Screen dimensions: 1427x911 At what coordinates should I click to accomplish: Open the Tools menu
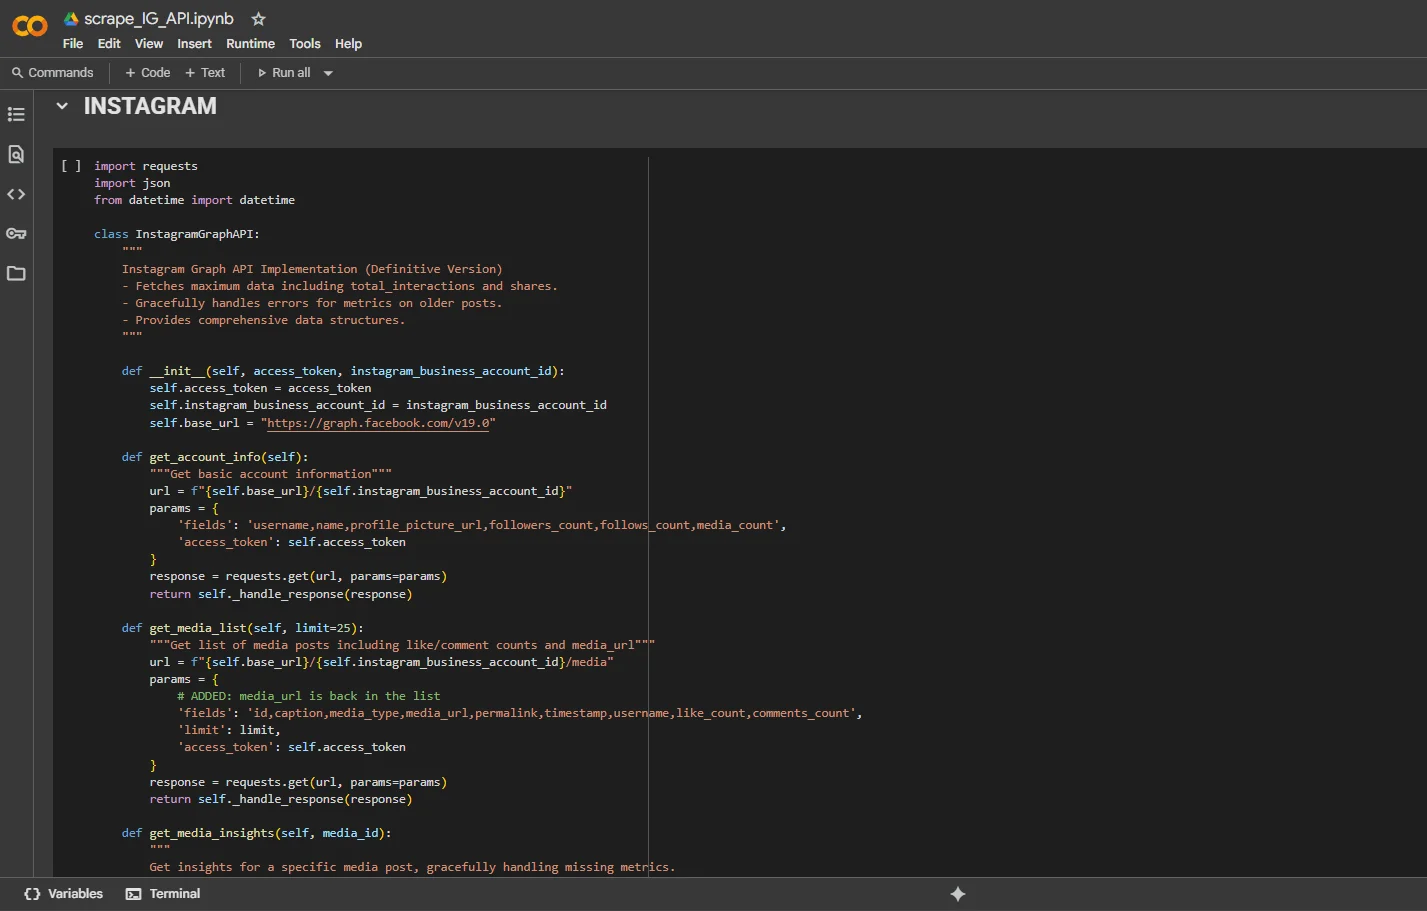(305, 44)
